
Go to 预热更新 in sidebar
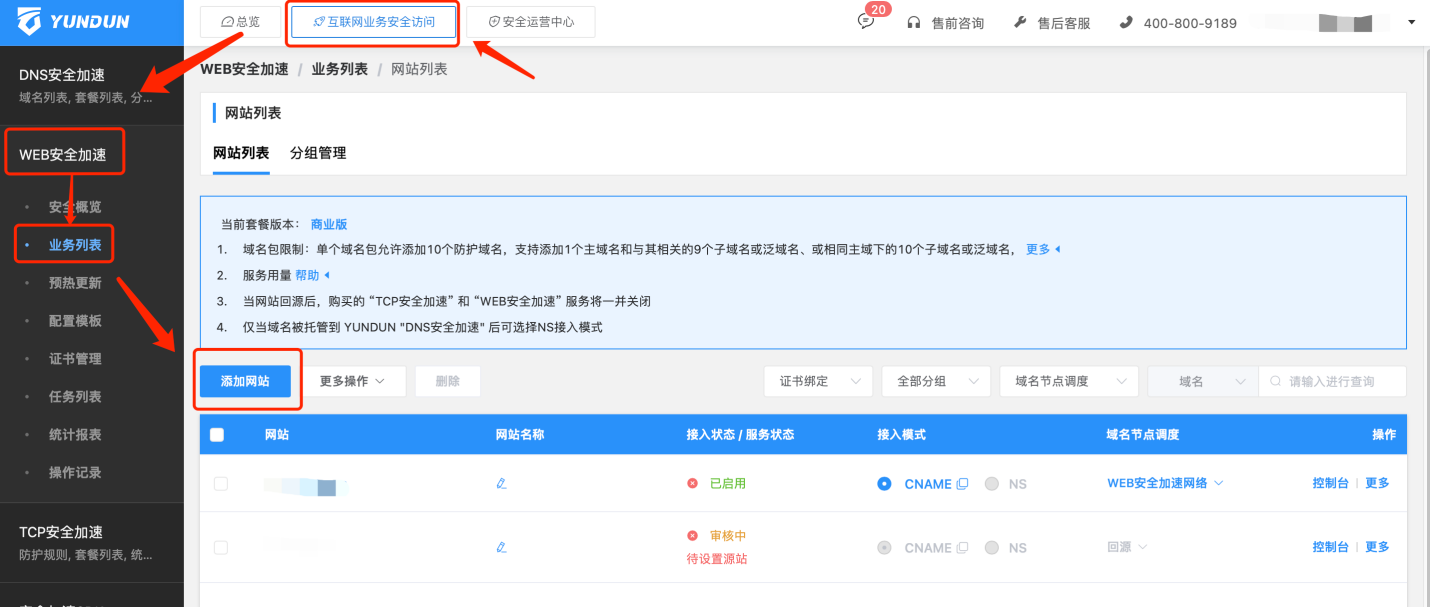[75, 283]
